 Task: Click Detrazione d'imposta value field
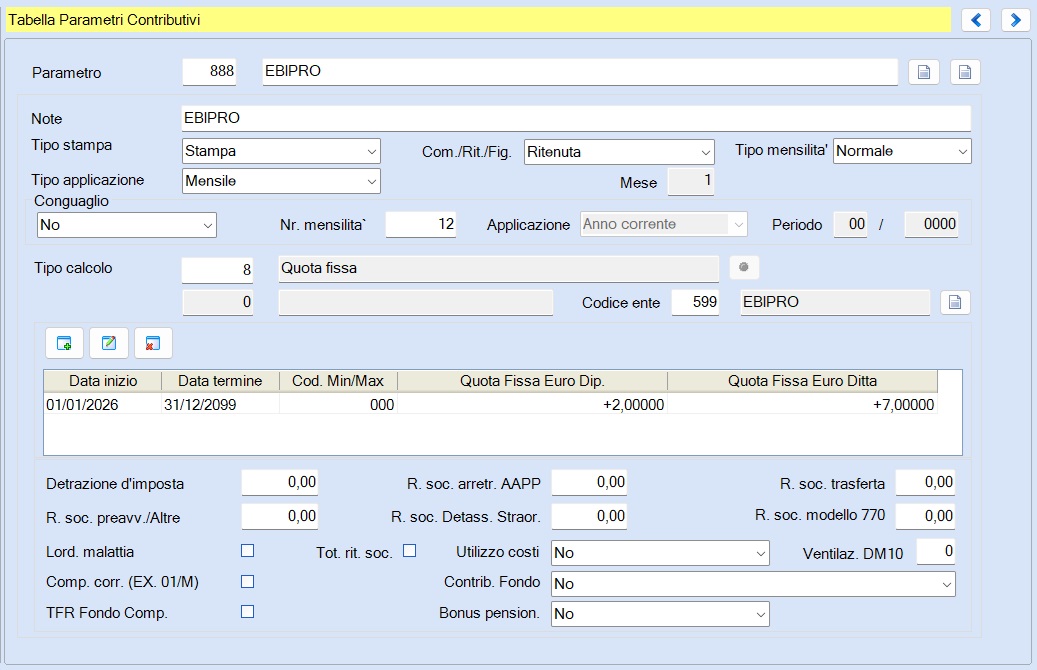point(280,483)
